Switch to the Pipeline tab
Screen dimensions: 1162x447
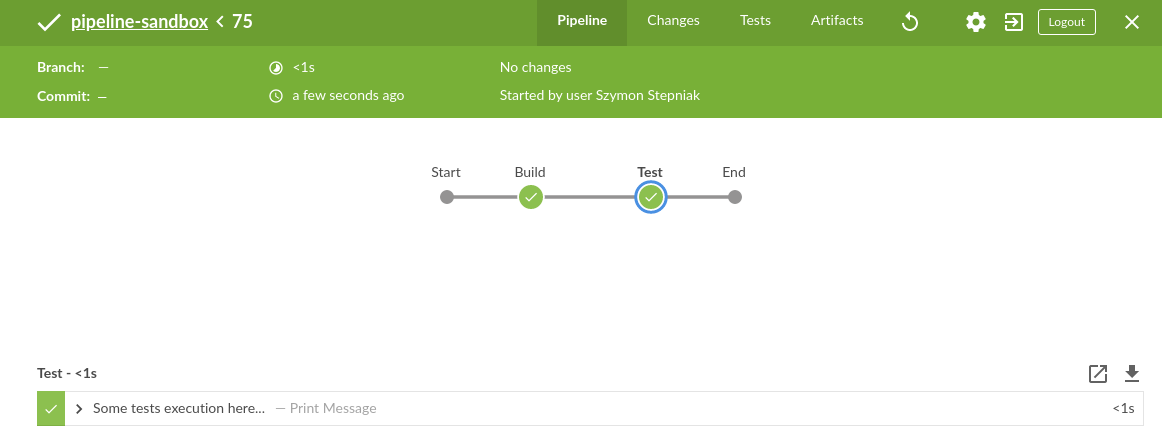[x=582, y=21]
